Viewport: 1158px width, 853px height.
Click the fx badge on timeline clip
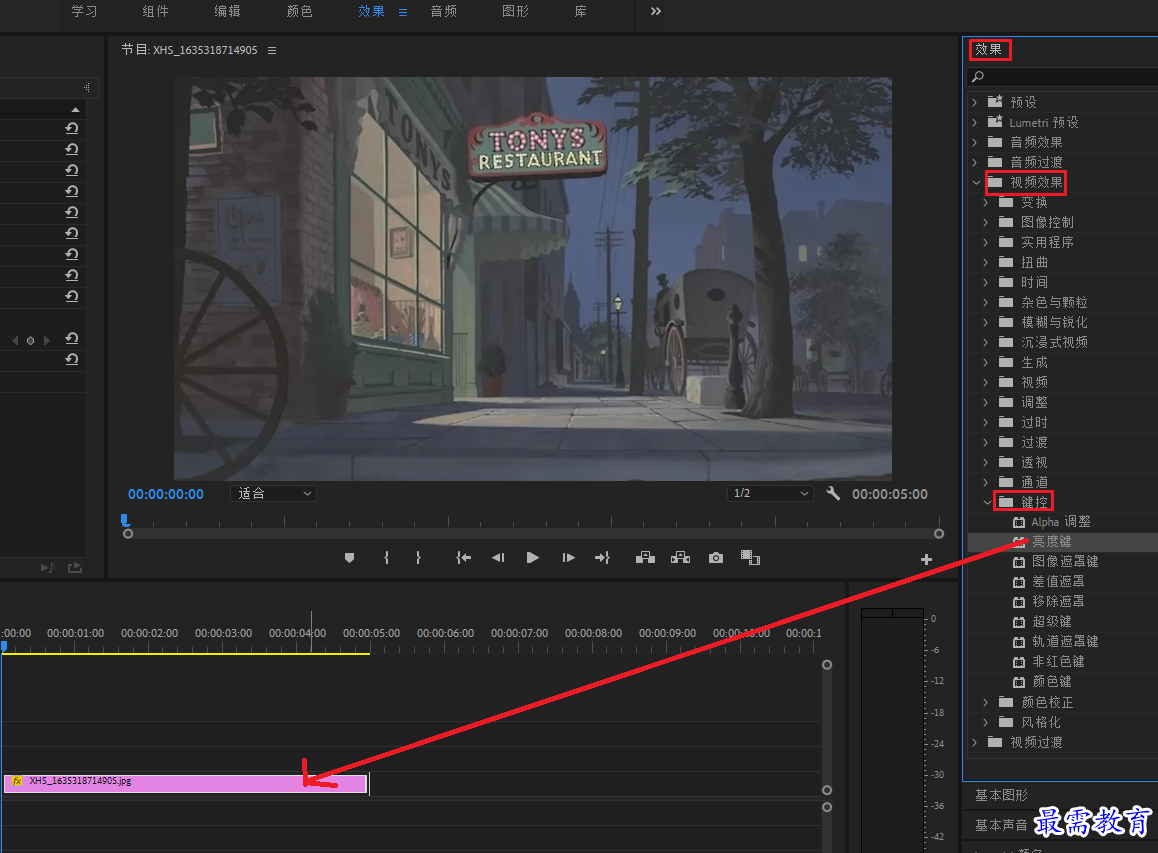coord(16,781)
